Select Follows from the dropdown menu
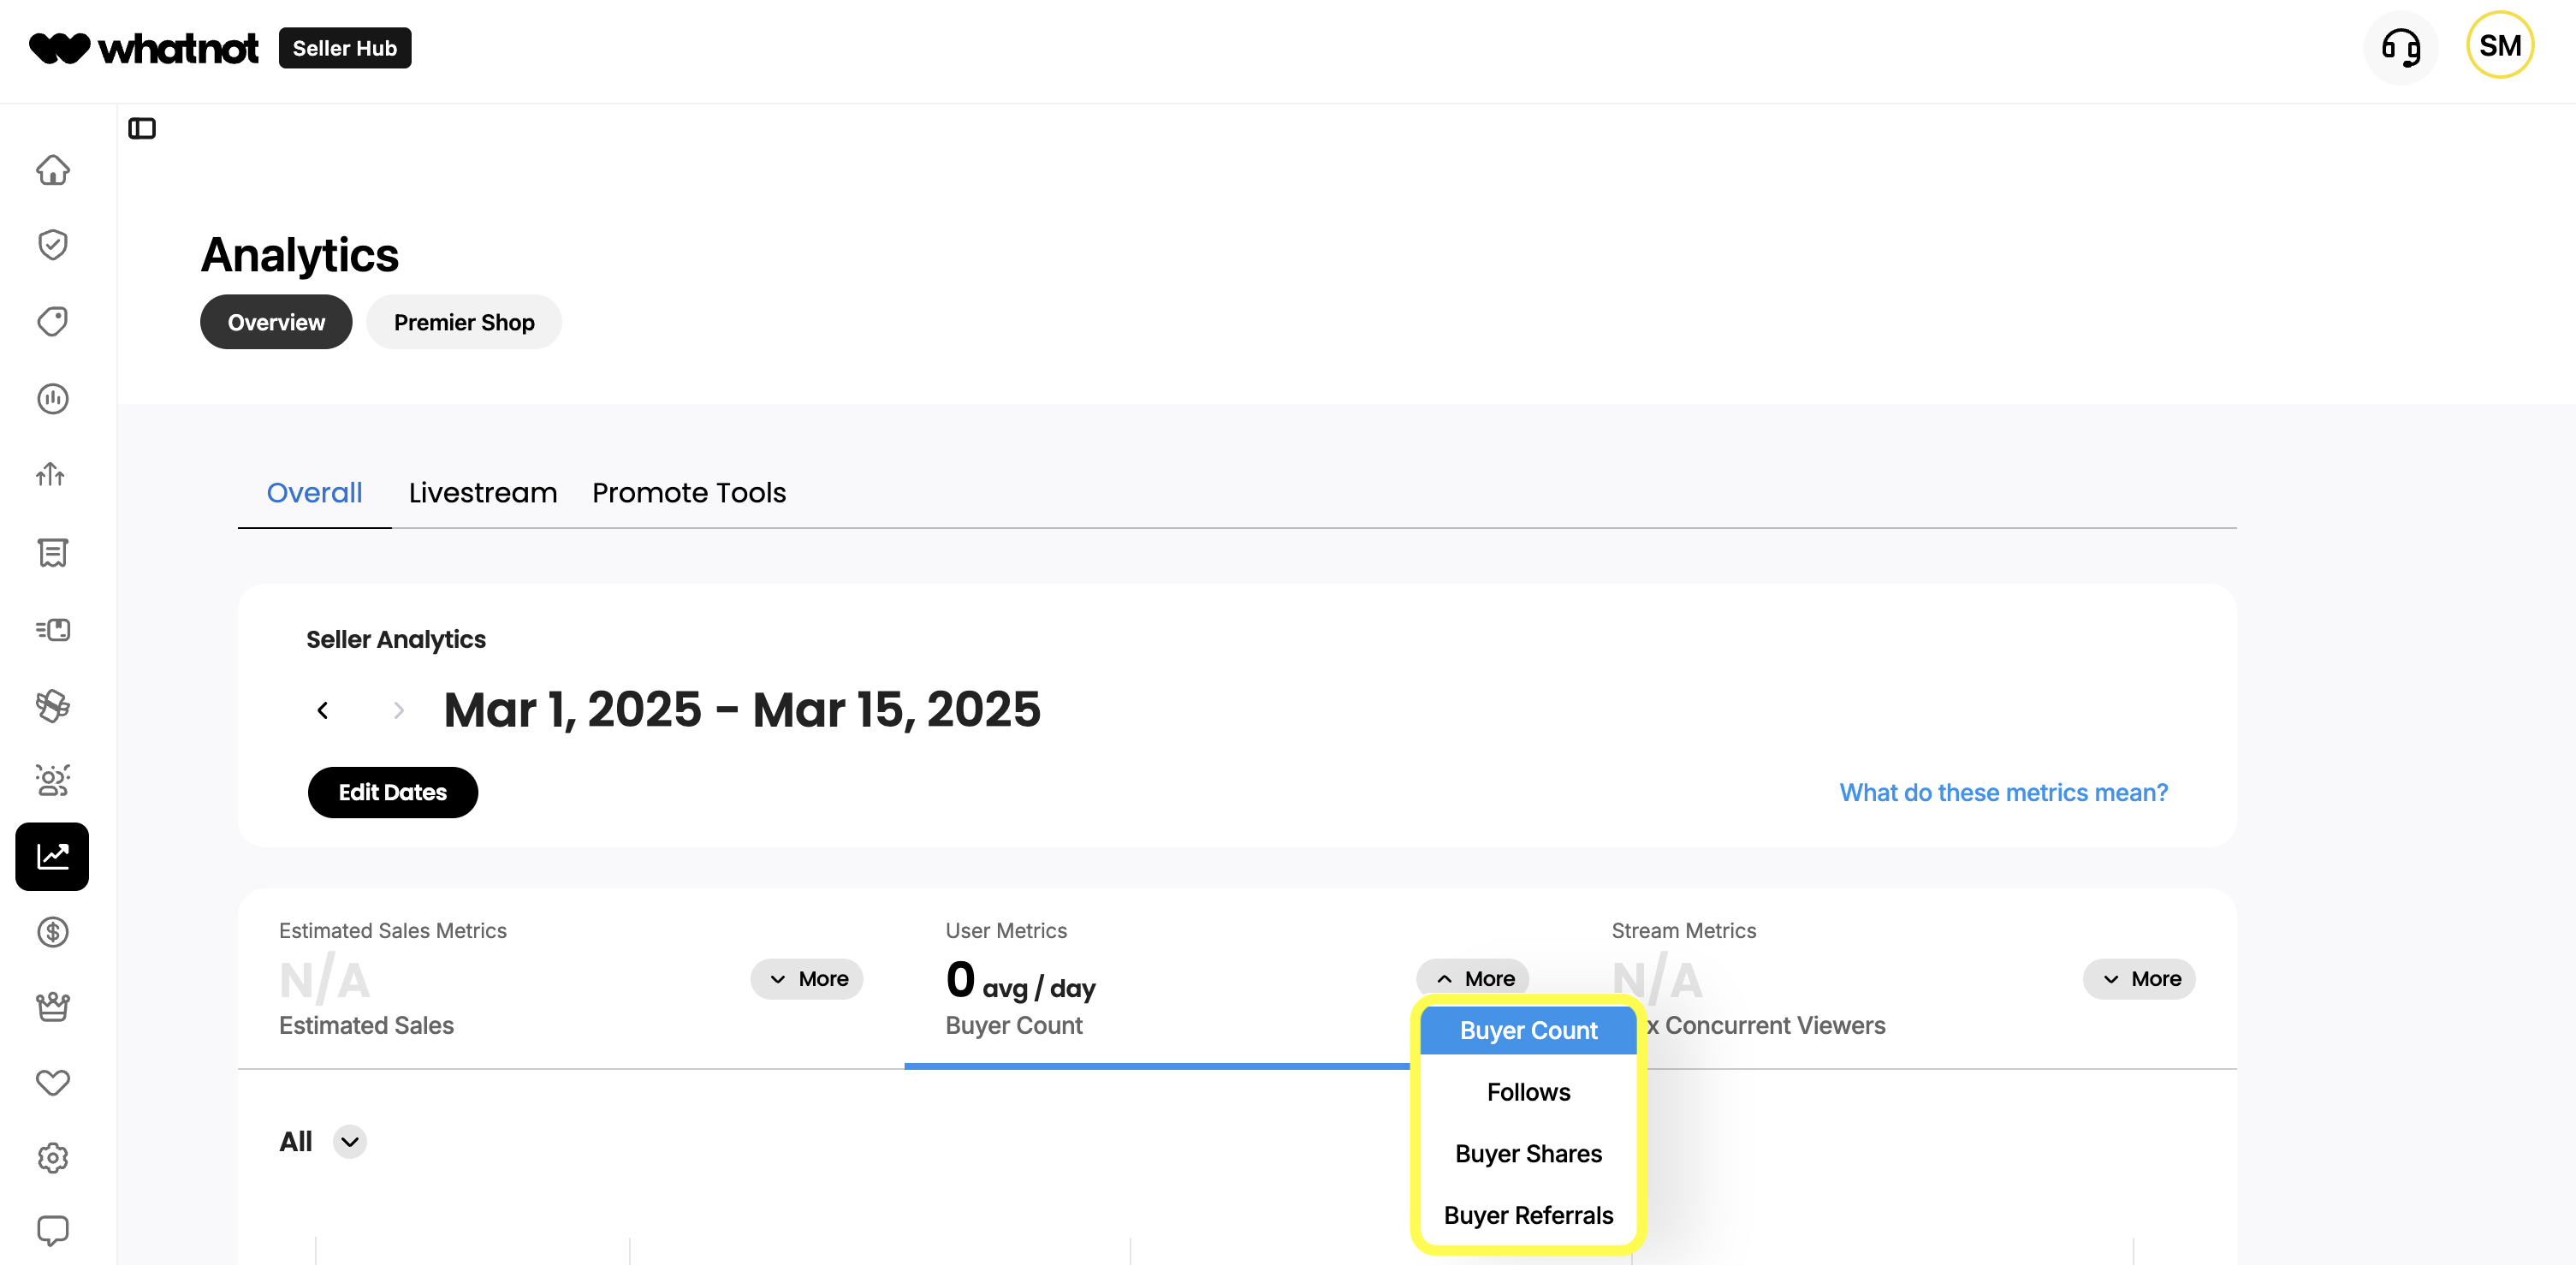2576x1265 pixels. [x=1528, y=1092]
